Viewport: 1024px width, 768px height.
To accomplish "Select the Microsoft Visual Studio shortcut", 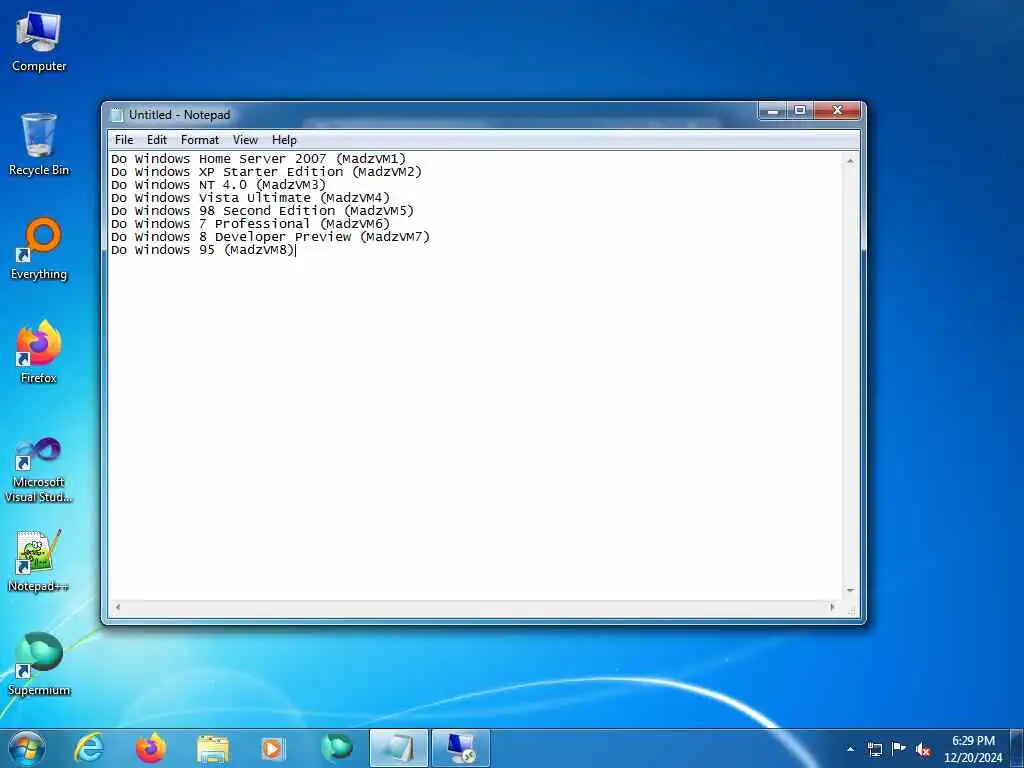I will tap(39, 470).
